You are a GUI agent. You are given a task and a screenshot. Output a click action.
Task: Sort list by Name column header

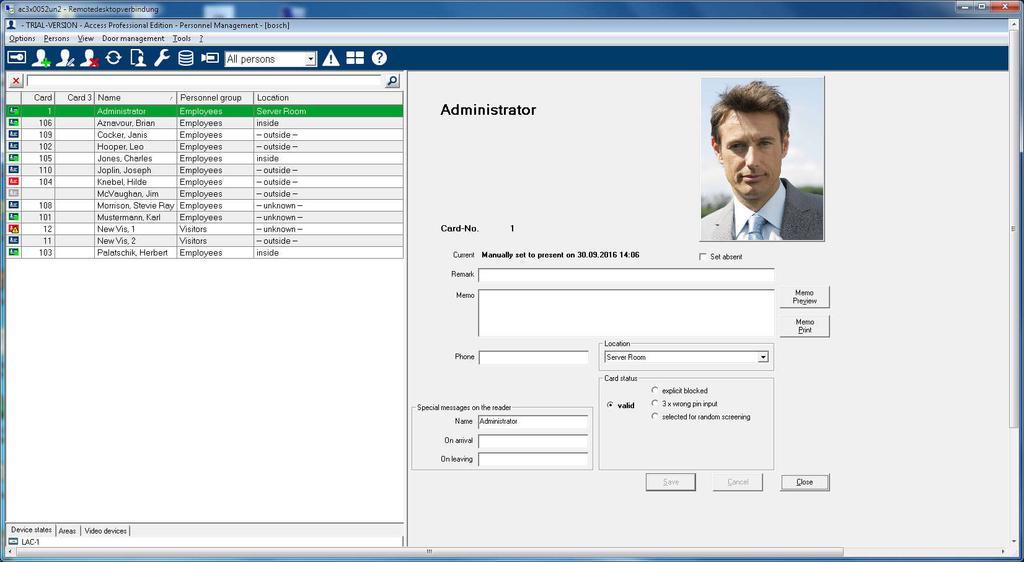tap(135, 97)
